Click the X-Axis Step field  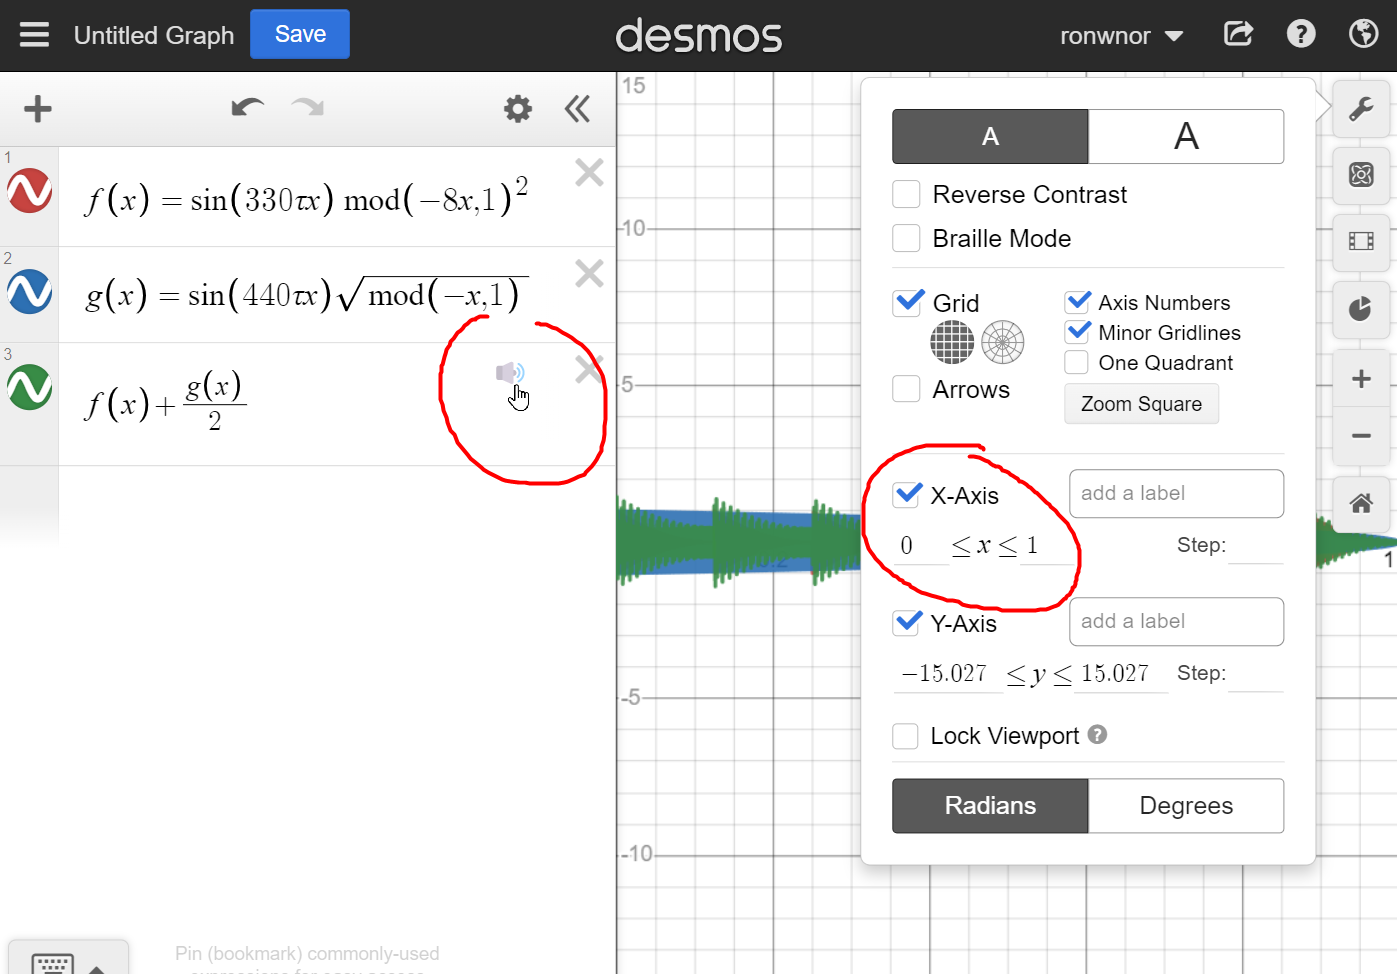1256,547
